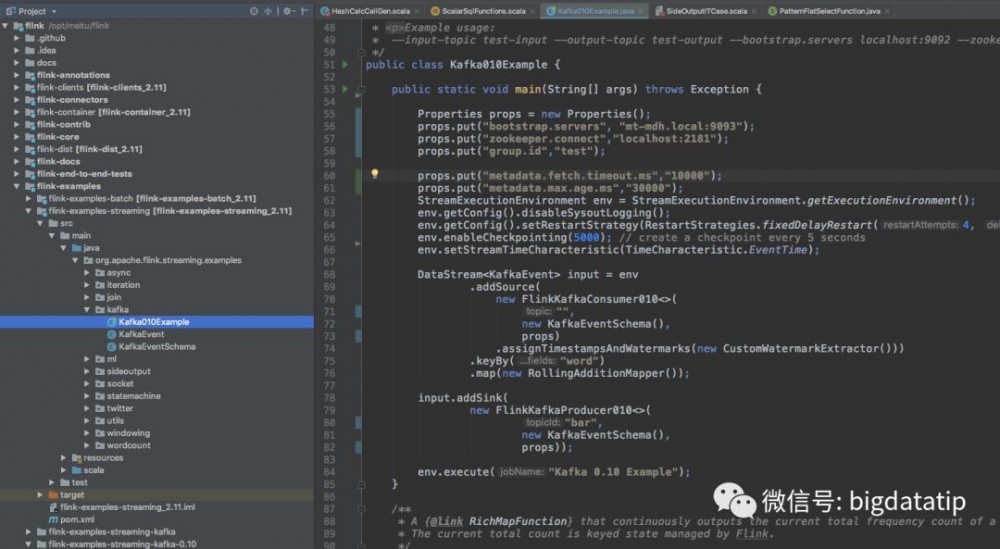Select the wordcount package
The image size is (1000, 549).
click(x=129, y=446)
